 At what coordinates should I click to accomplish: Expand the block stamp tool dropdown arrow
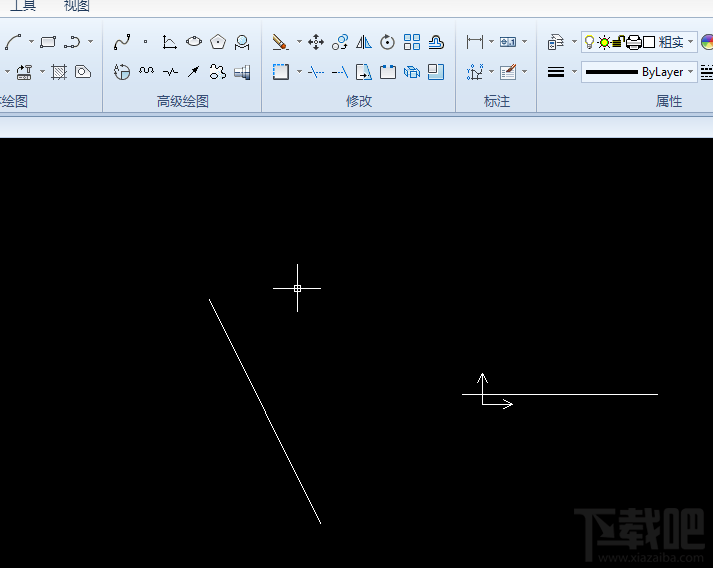point(42,71)
